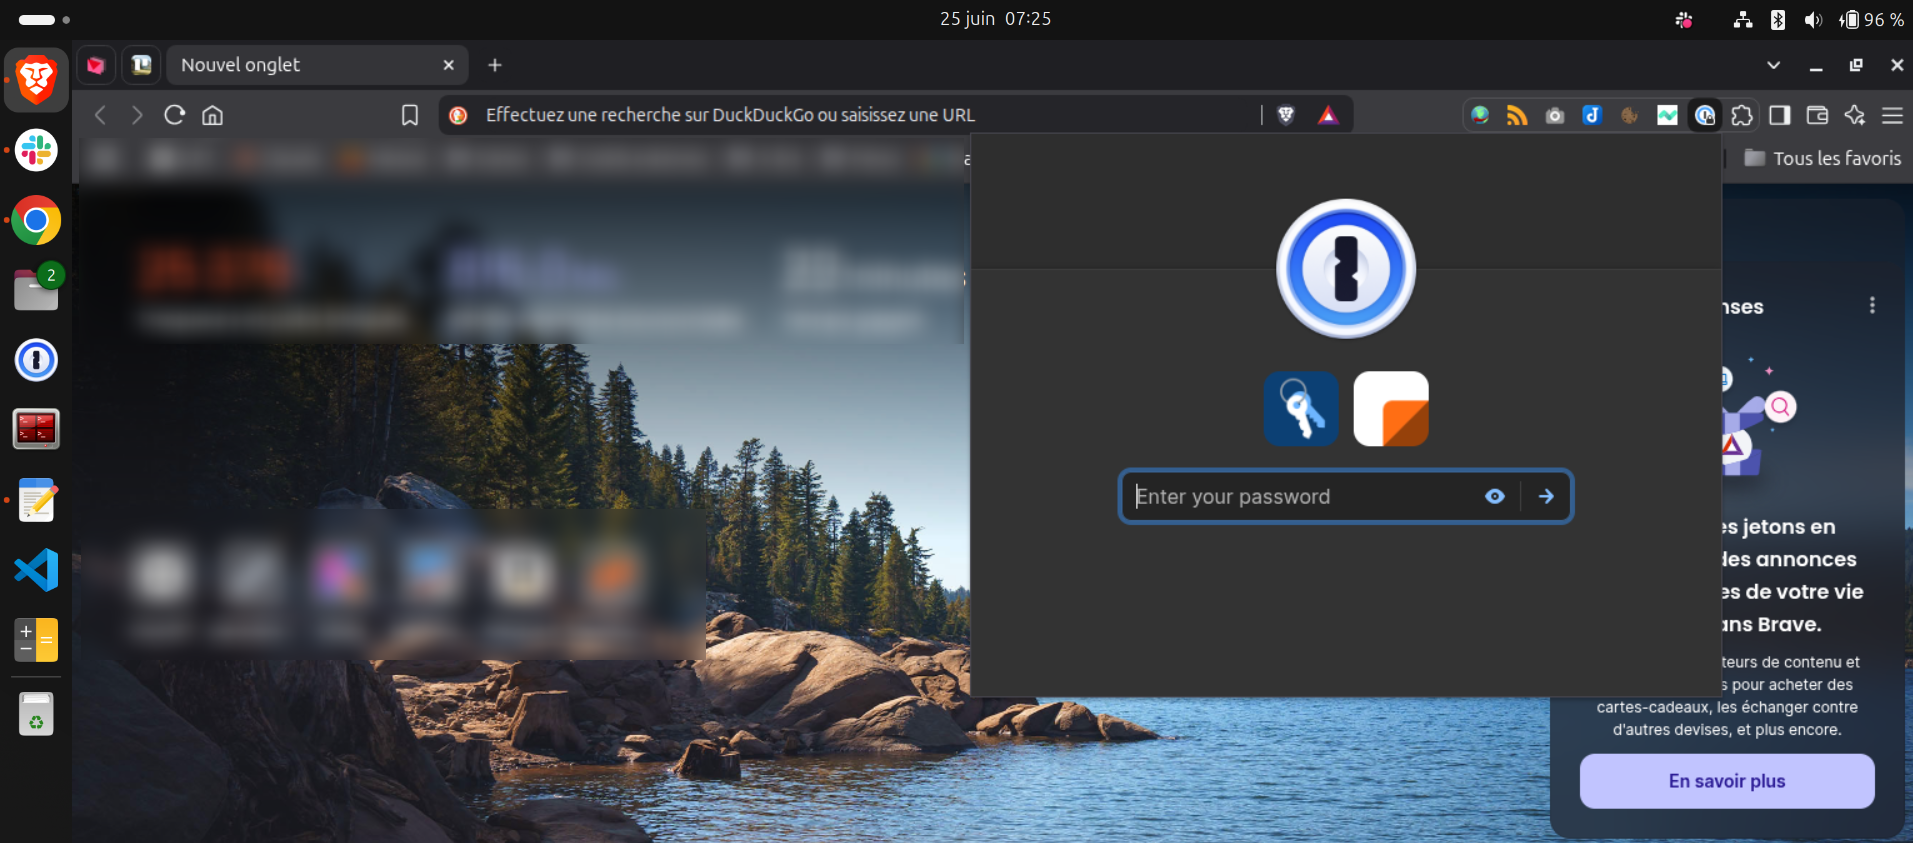Open the text editor notepad in dock
Screen dimensions: 1913x843
[x=36, y=500]
